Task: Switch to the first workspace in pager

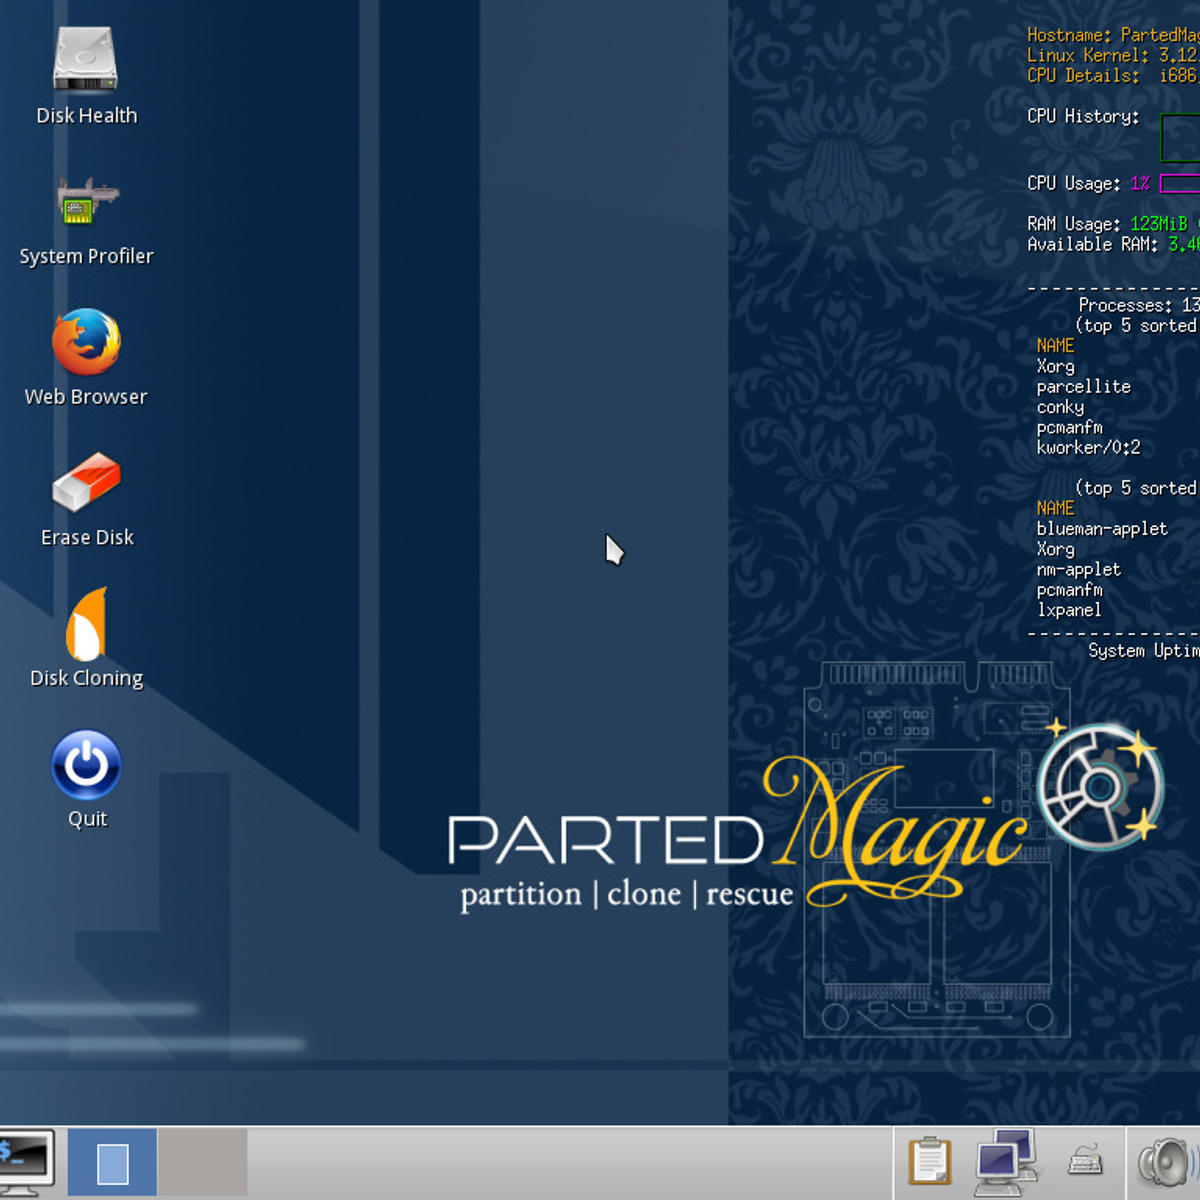Action: click(x=112, y=1163)
